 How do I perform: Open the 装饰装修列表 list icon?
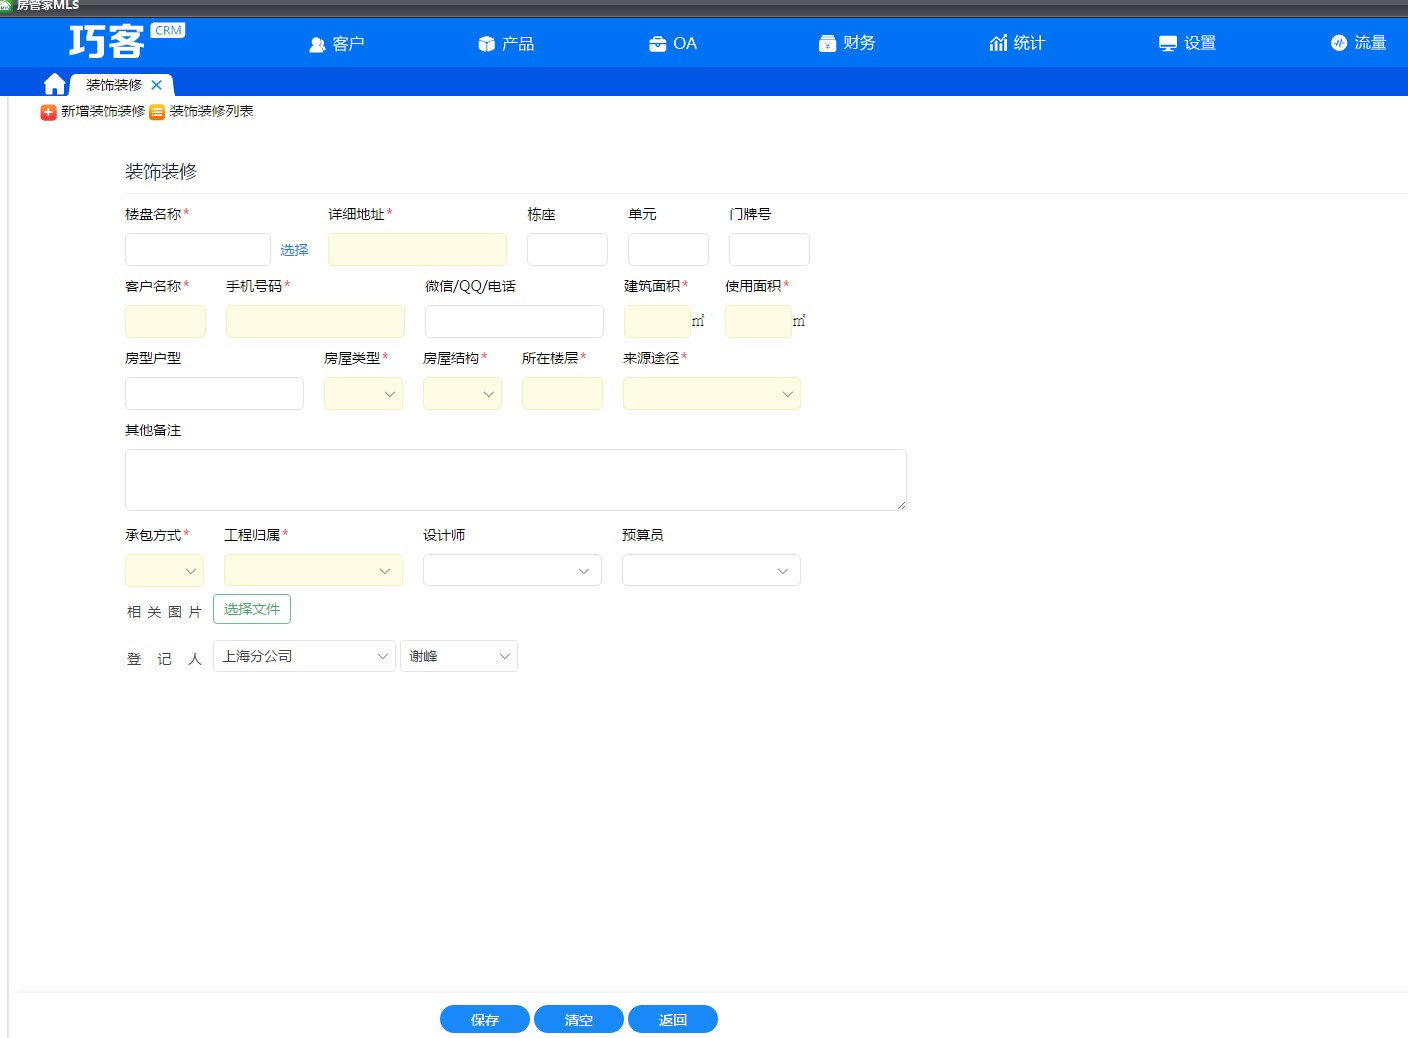[157, 112]
